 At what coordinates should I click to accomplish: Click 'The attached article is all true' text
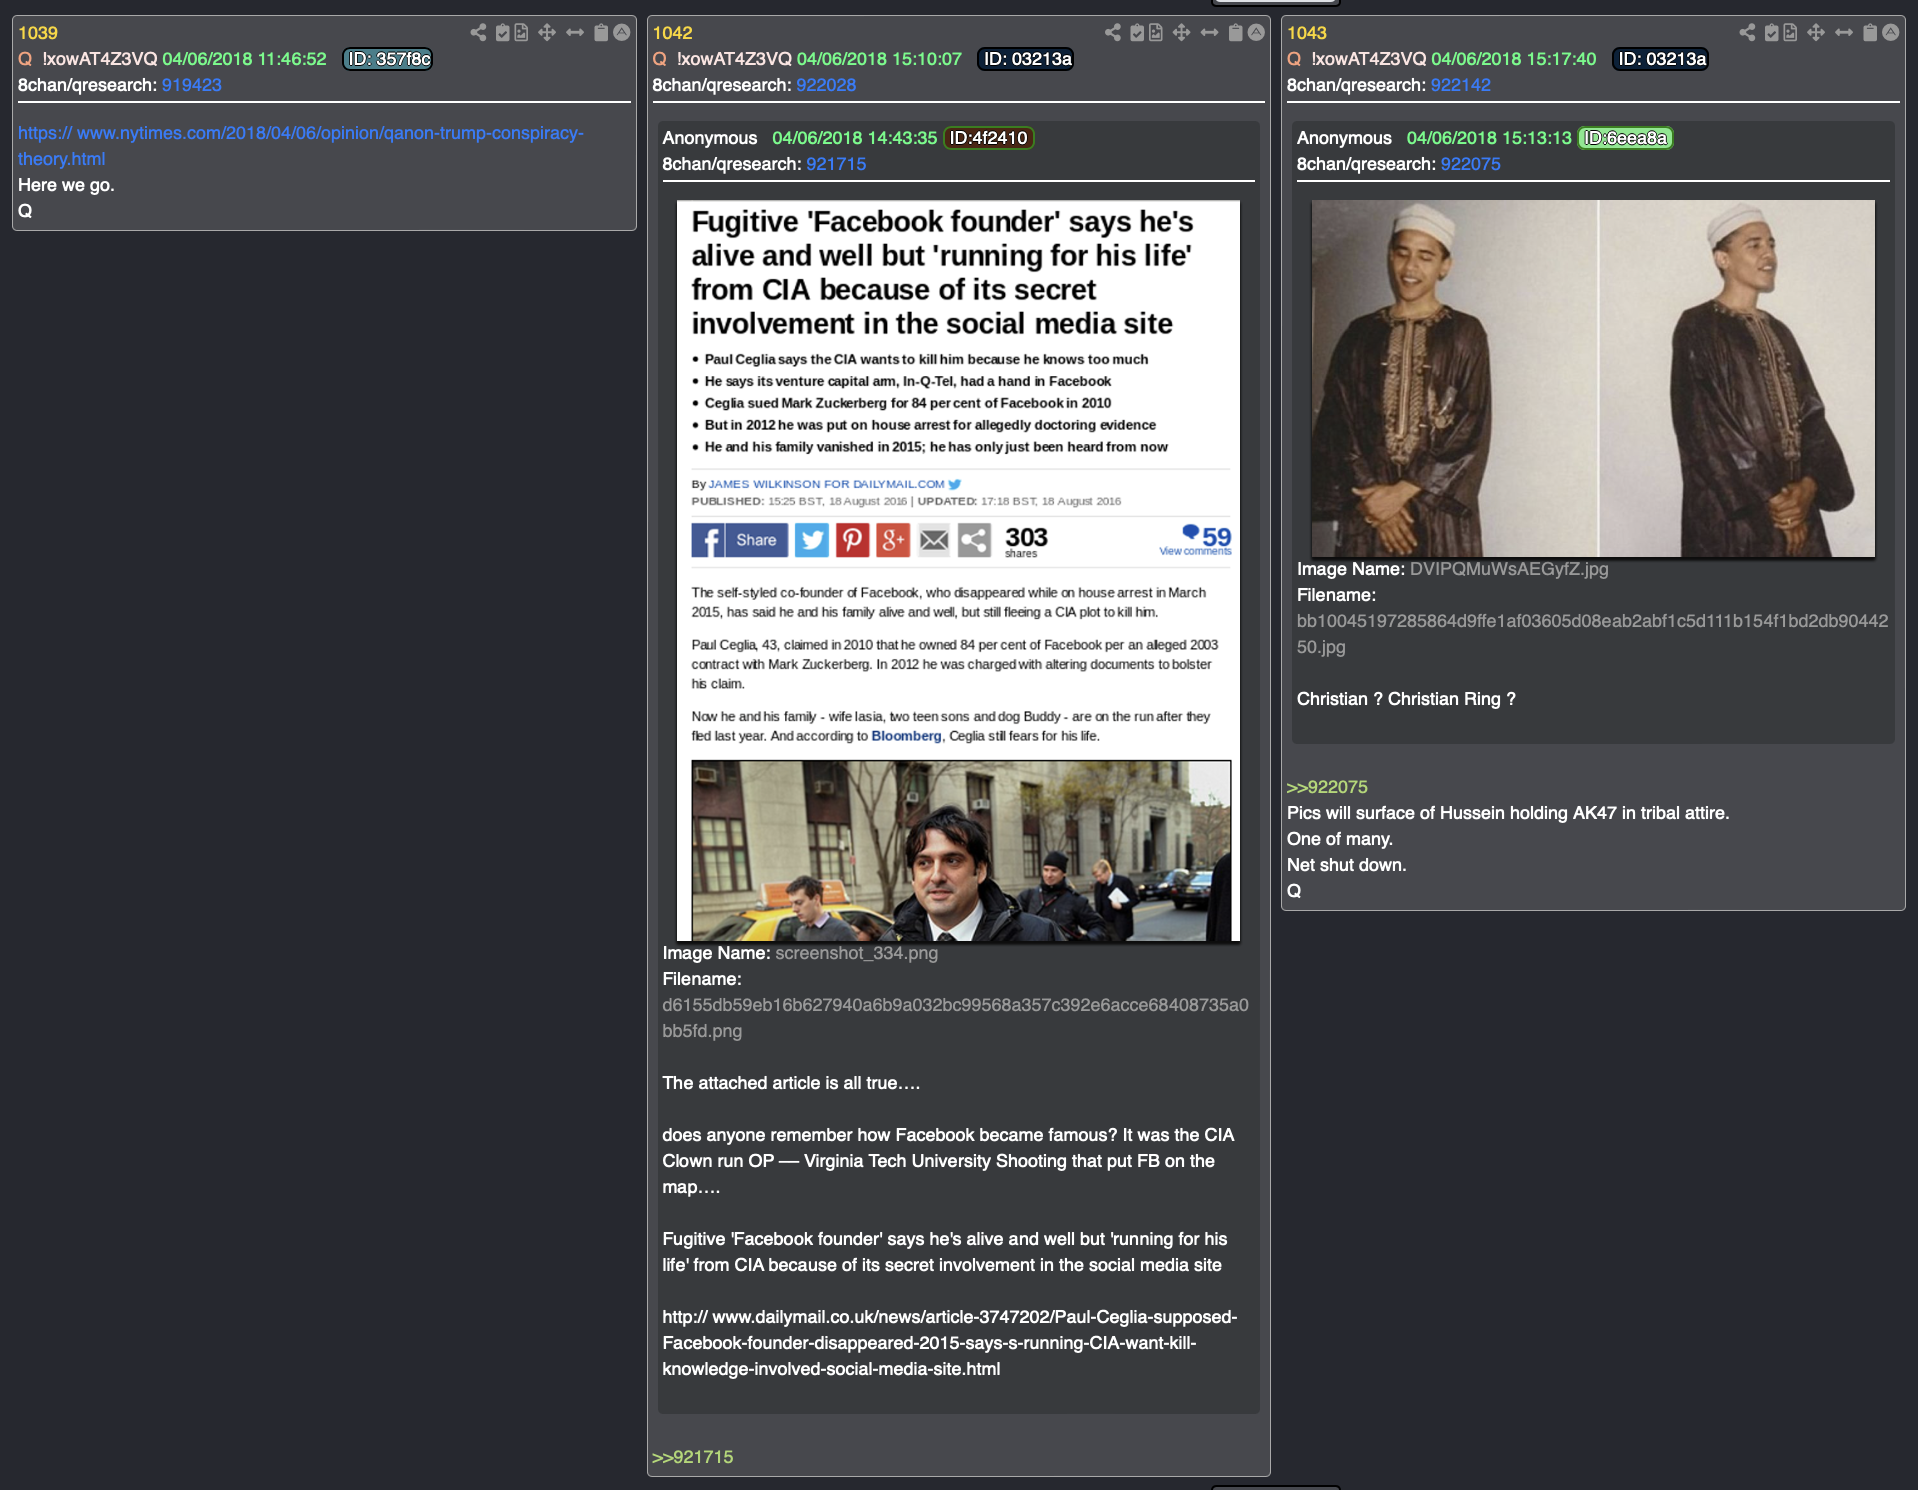[x=790, y=1083]
